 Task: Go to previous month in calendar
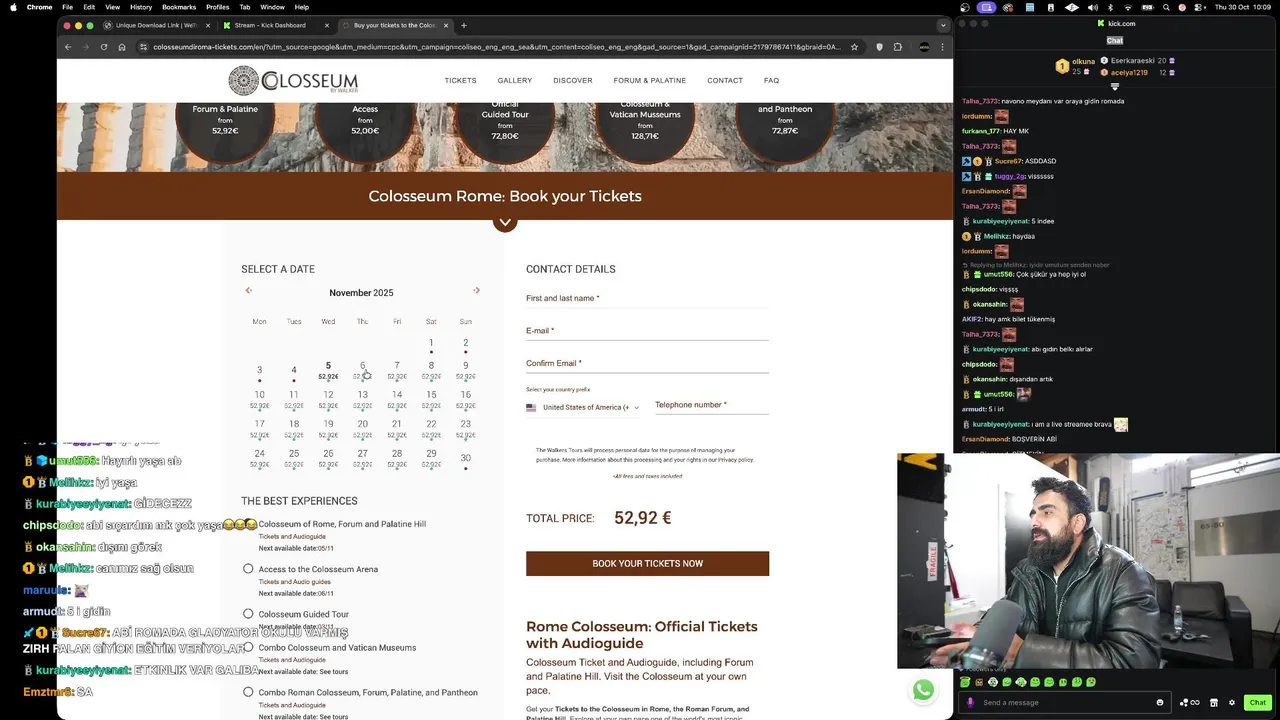248,291
